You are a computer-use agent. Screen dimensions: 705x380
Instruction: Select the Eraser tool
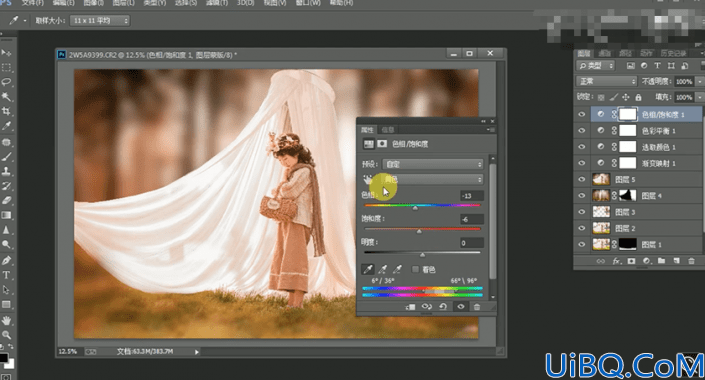[x=6, y=201]
